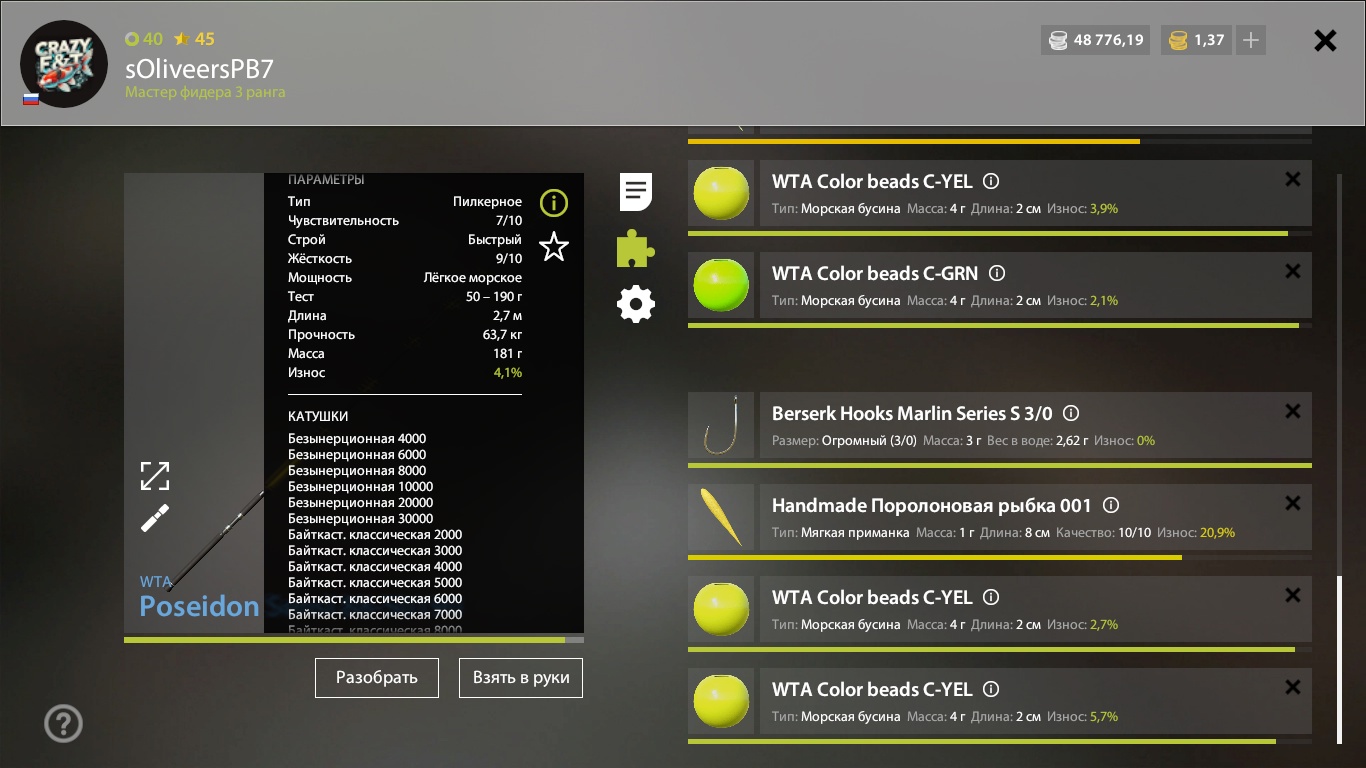Click the Russian flag icon

click(31, 99)
